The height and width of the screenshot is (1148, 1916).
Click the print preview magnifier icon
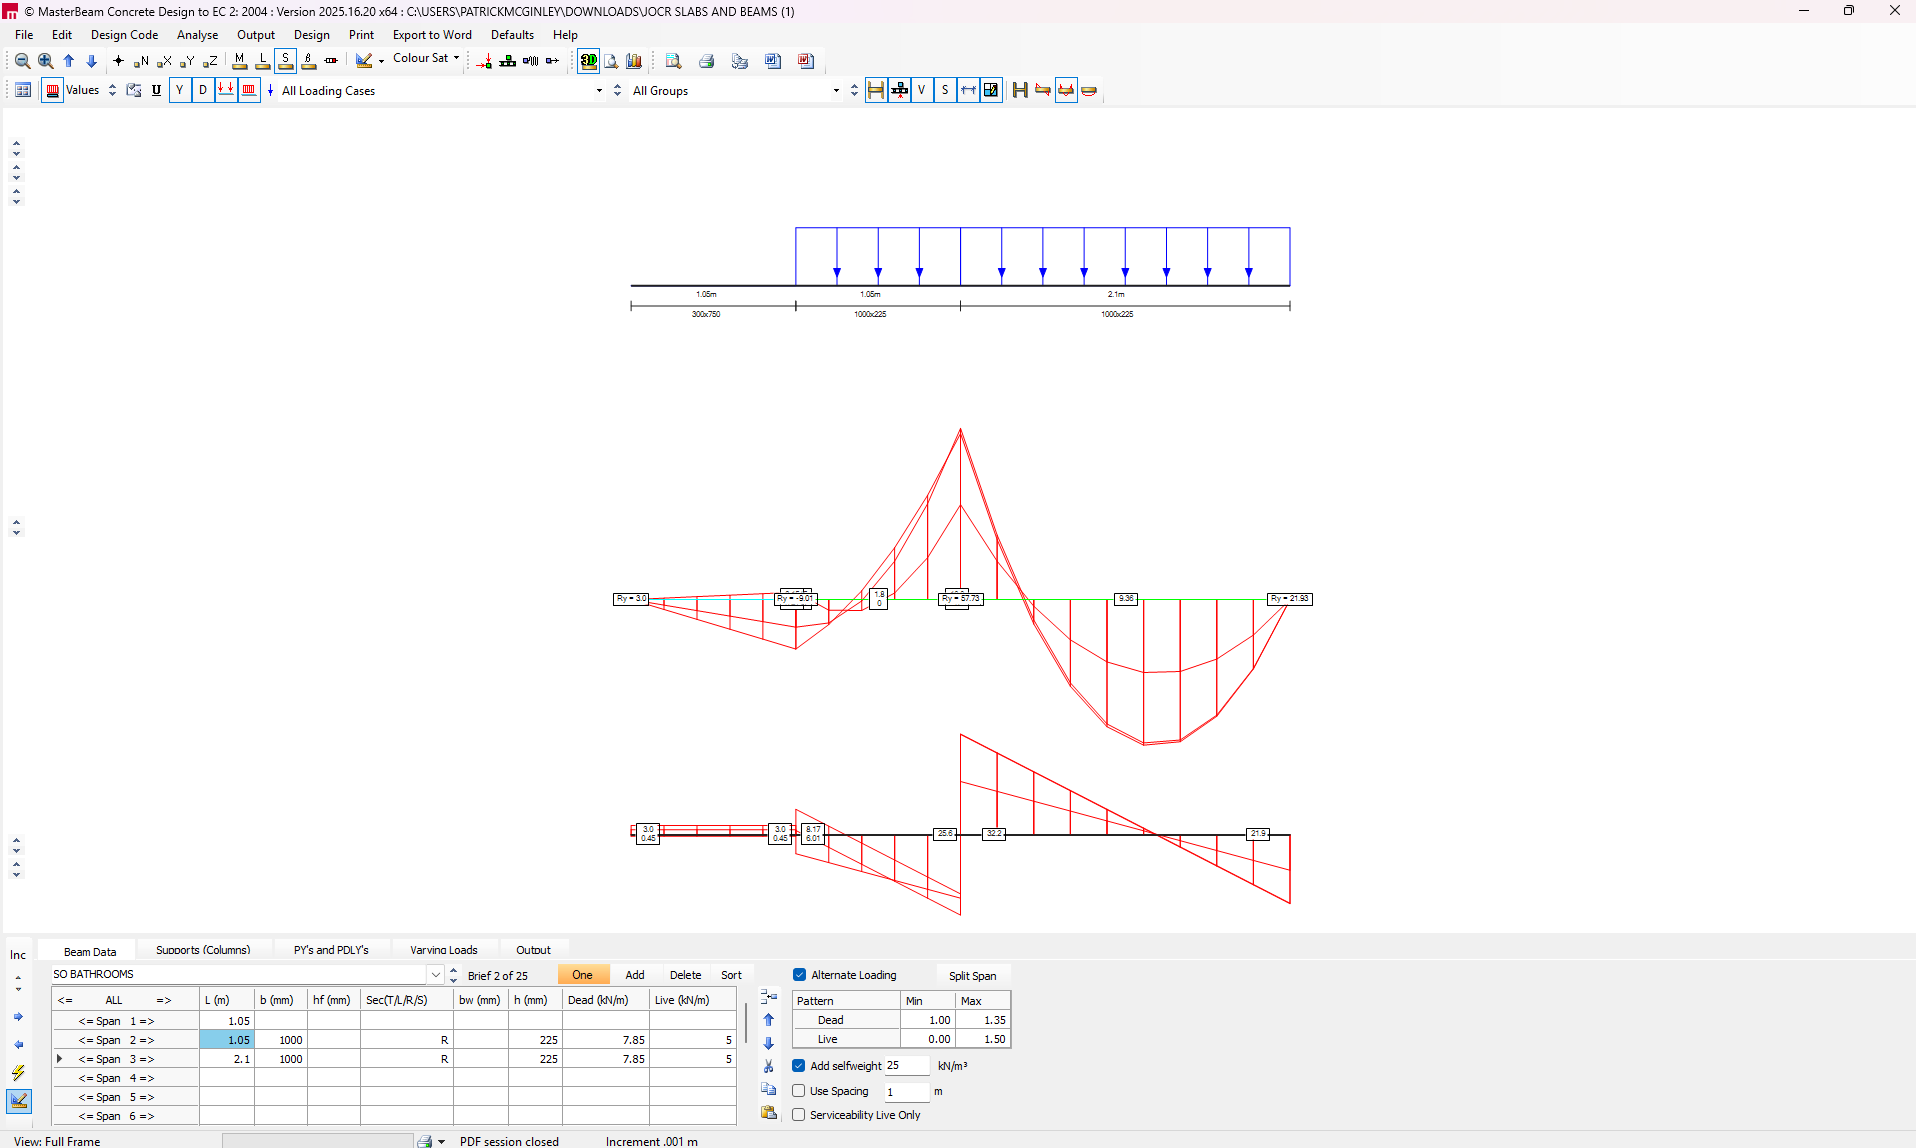coord(673,61)
